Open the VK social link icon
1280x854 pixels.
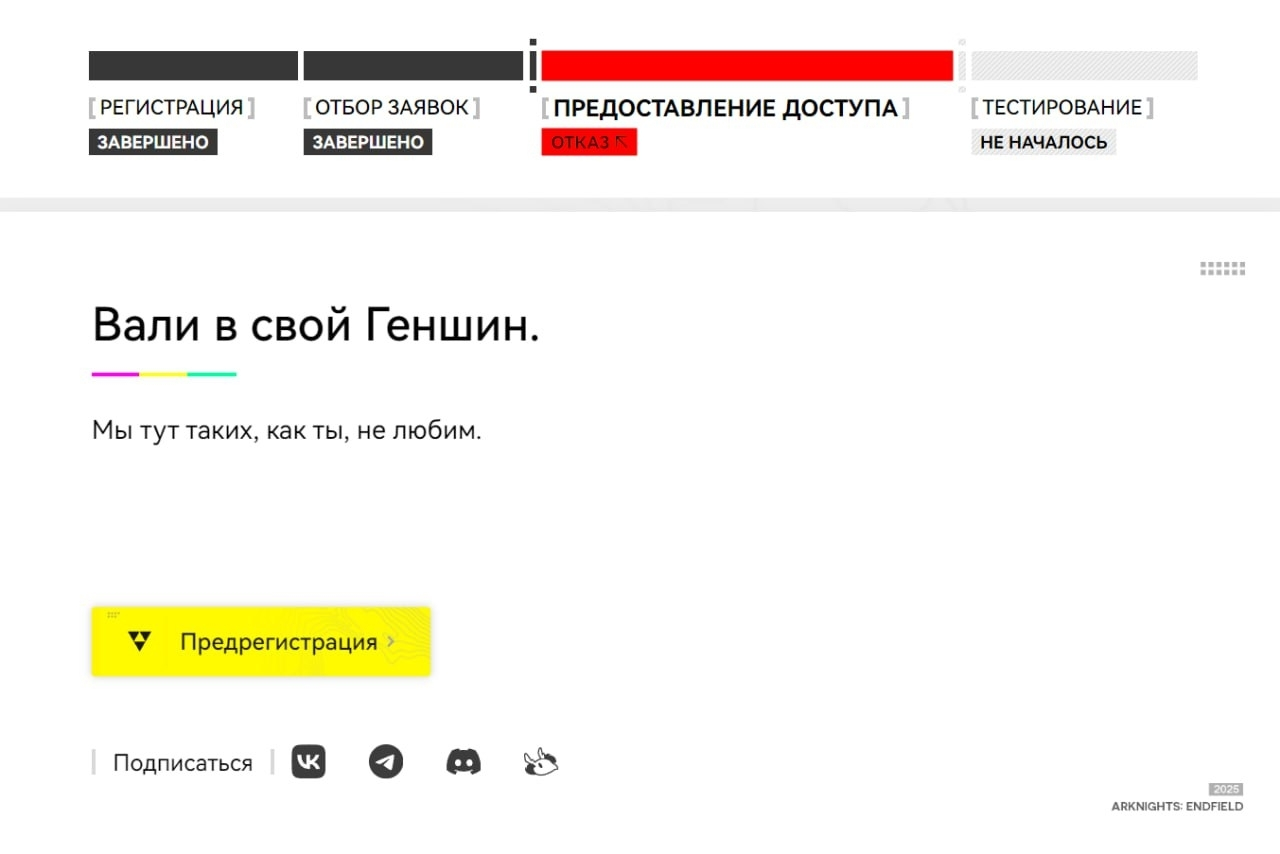(308, 762)
